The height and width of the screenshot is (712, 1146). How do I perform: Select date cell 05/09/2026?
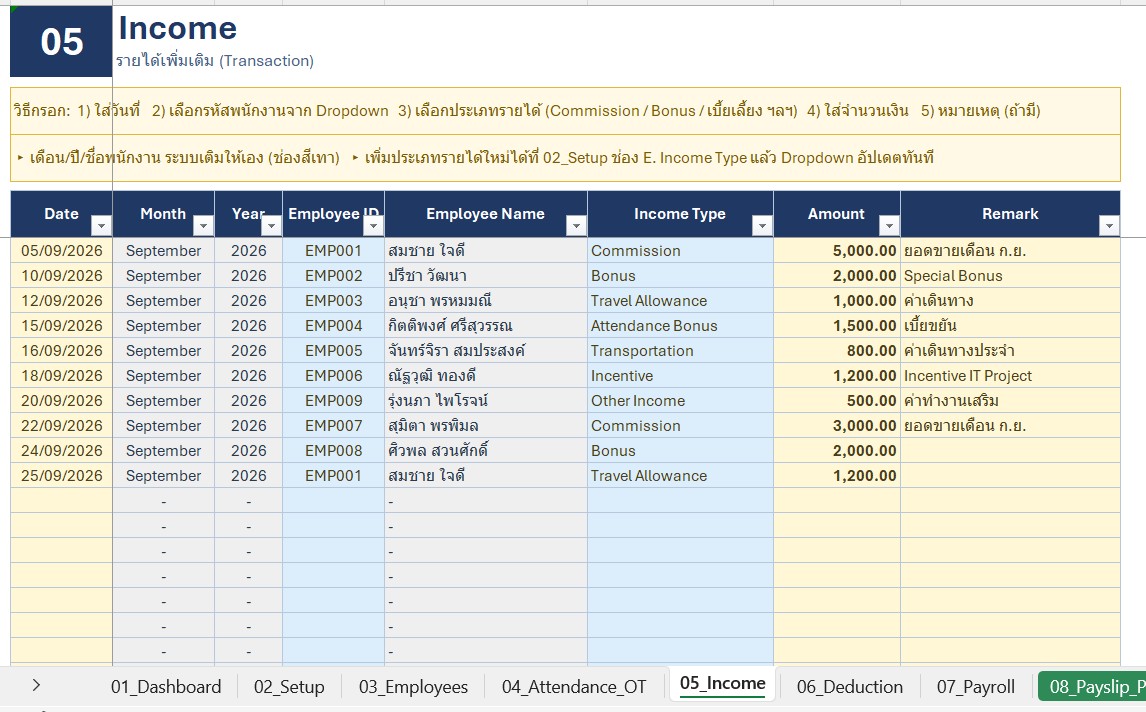(x=61, y=251)
